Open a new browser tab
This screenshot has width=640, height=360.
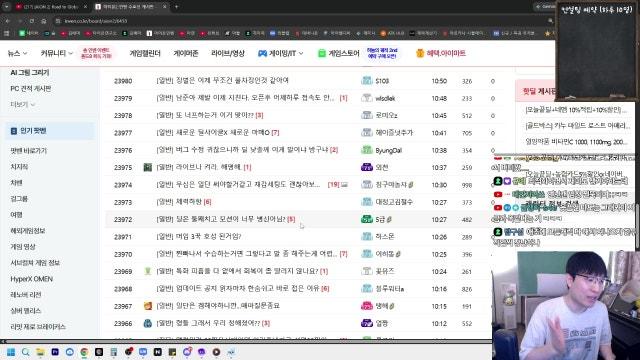pos(176,7)
